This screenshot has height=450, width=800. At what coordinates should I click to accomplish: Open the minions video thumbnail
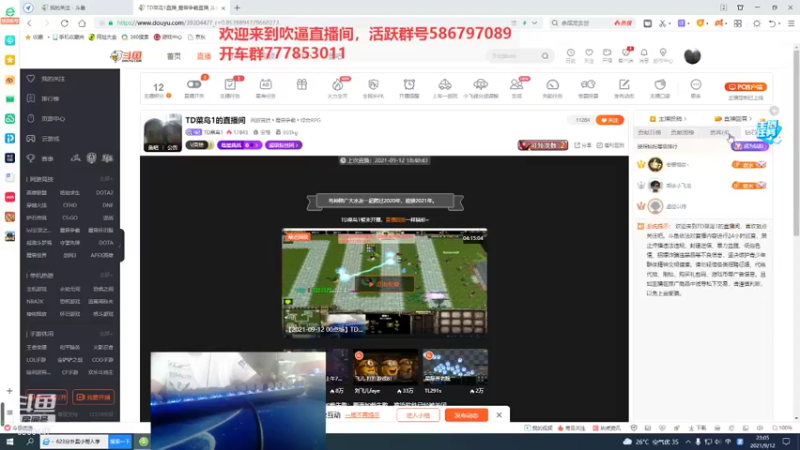385,367
